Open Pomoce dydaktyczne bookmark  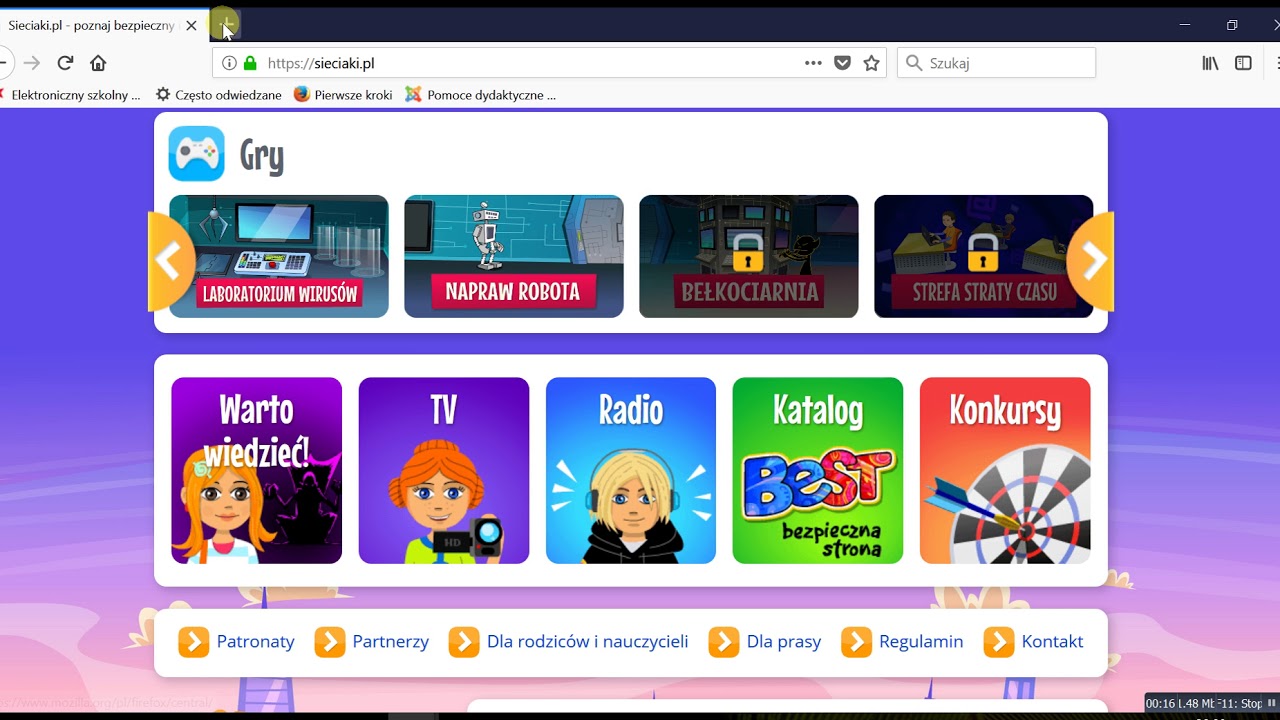(480, 95)
